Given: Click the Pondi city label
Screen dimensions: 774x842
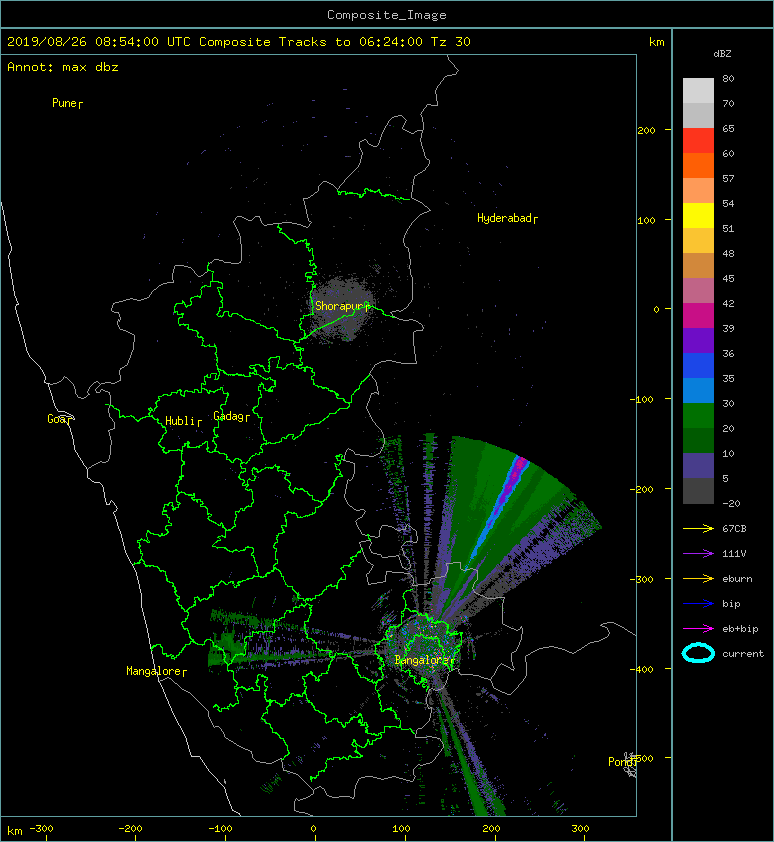Looking at the screenshot, I should pos(623,761).
